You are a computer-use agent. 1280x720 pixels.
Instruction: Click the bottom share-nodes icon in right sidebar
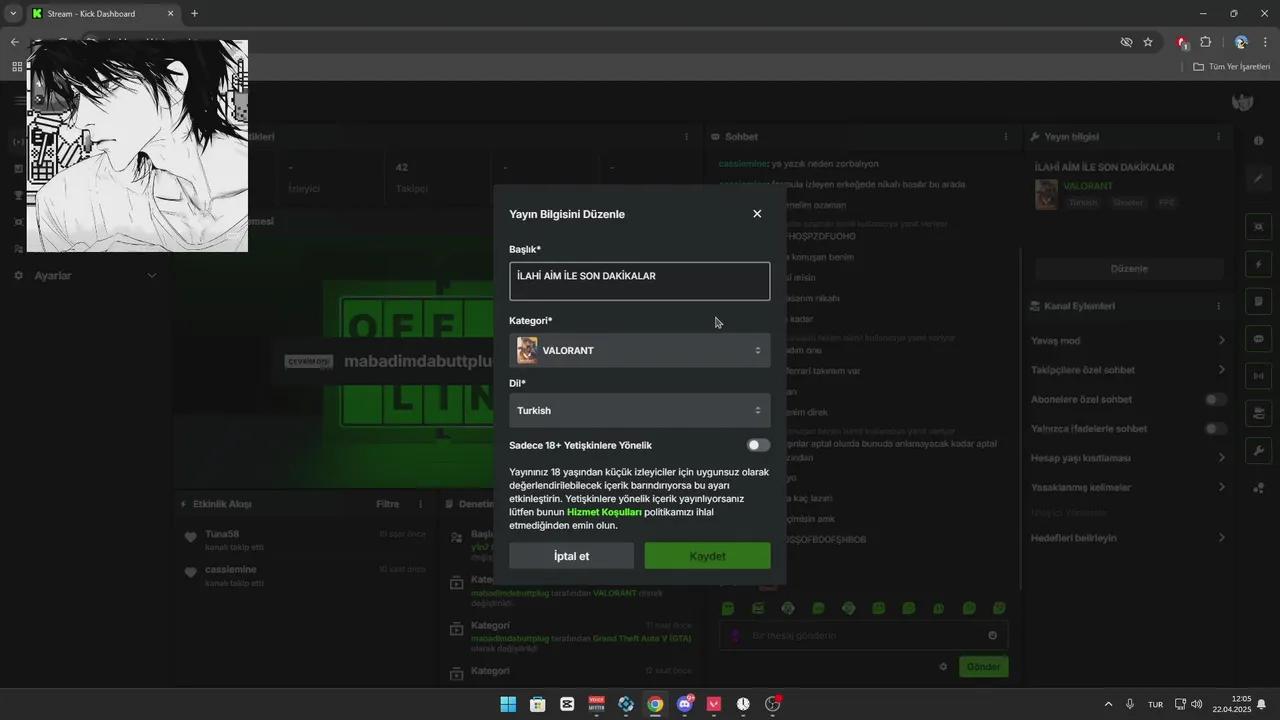point(1258,488)
